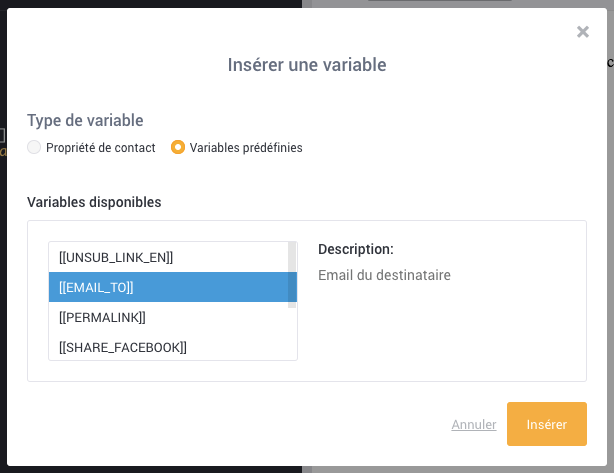Click the Propriété de contact label text
This screenshot has width=614, height=473.
tap(101, 148)
